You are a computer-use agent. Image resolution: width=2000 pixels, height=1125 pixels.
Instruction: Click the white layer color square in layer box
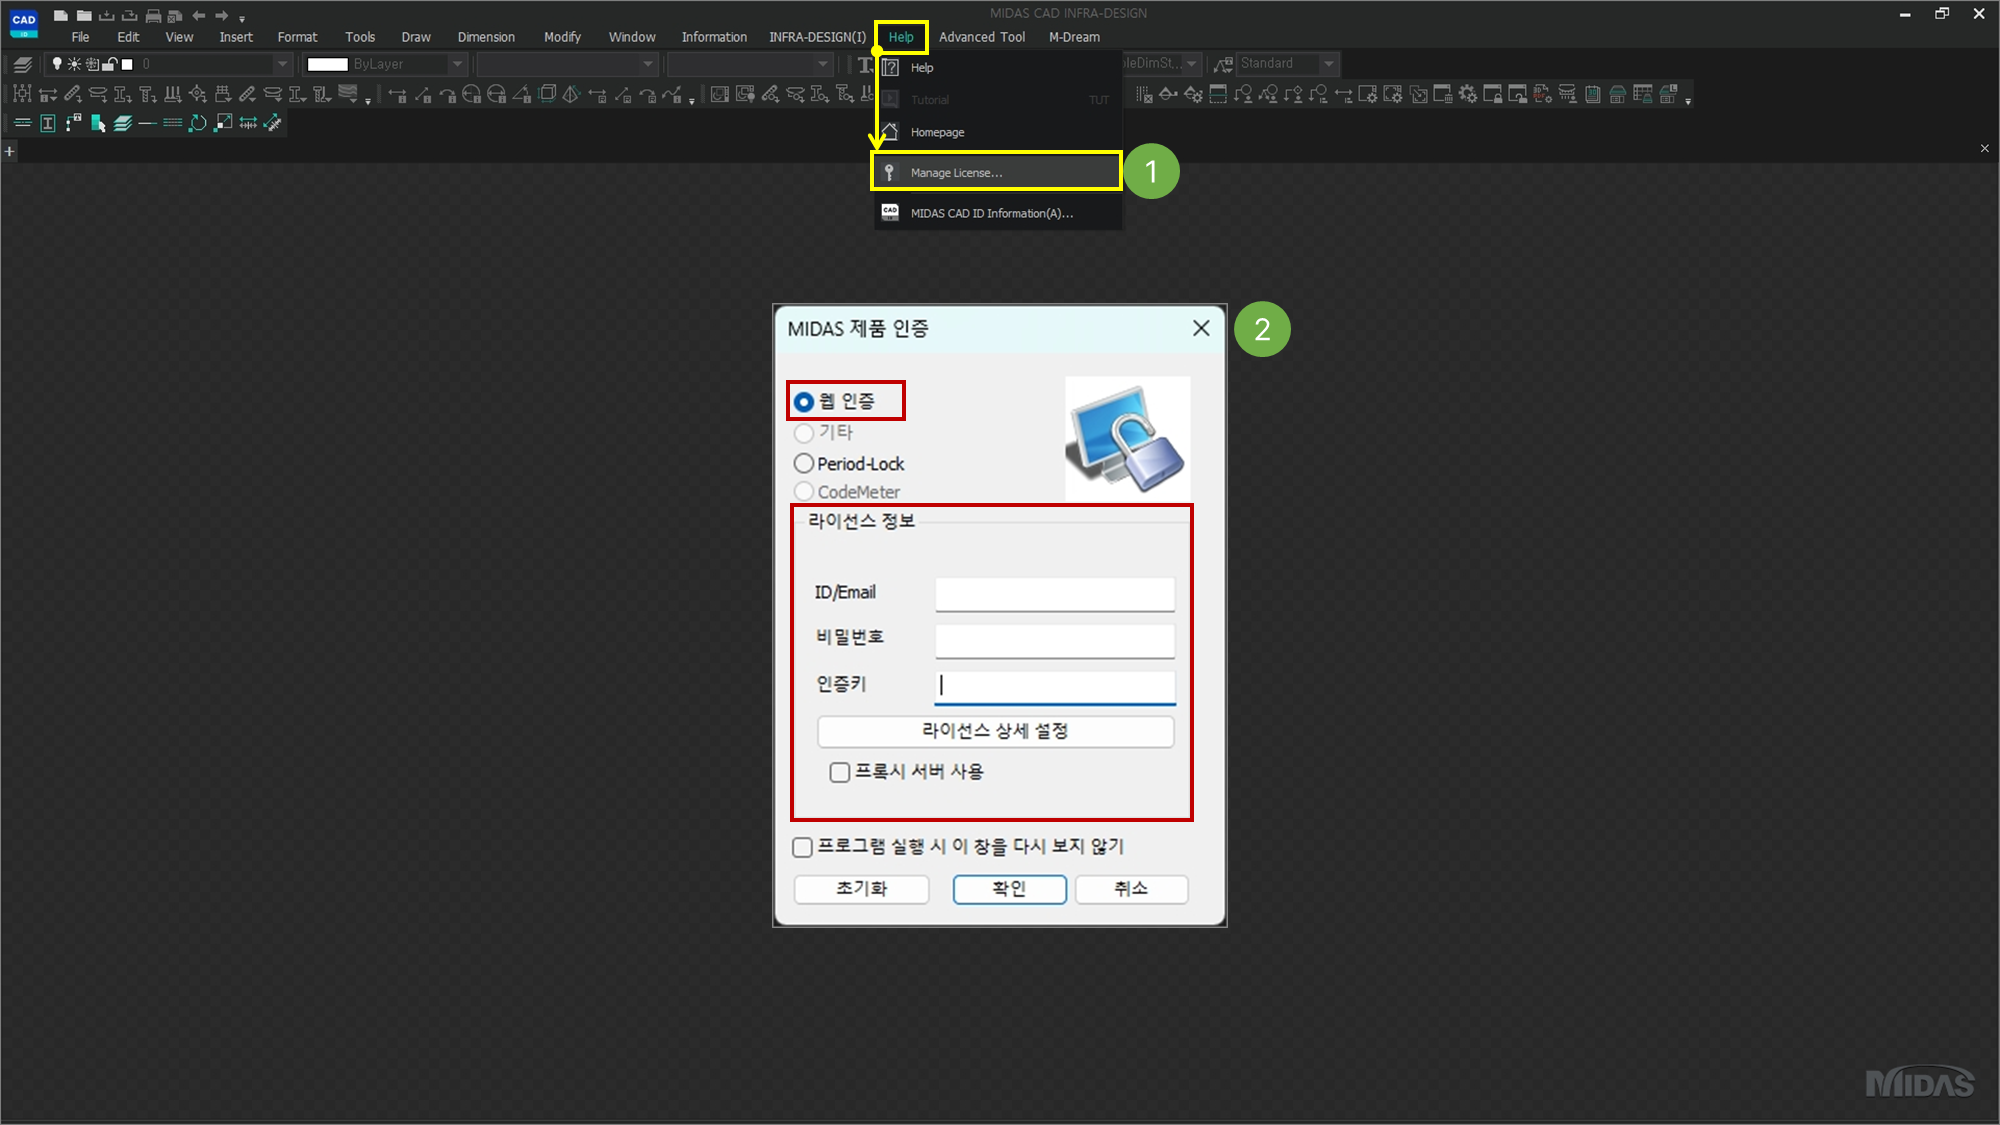pos(127,64)
